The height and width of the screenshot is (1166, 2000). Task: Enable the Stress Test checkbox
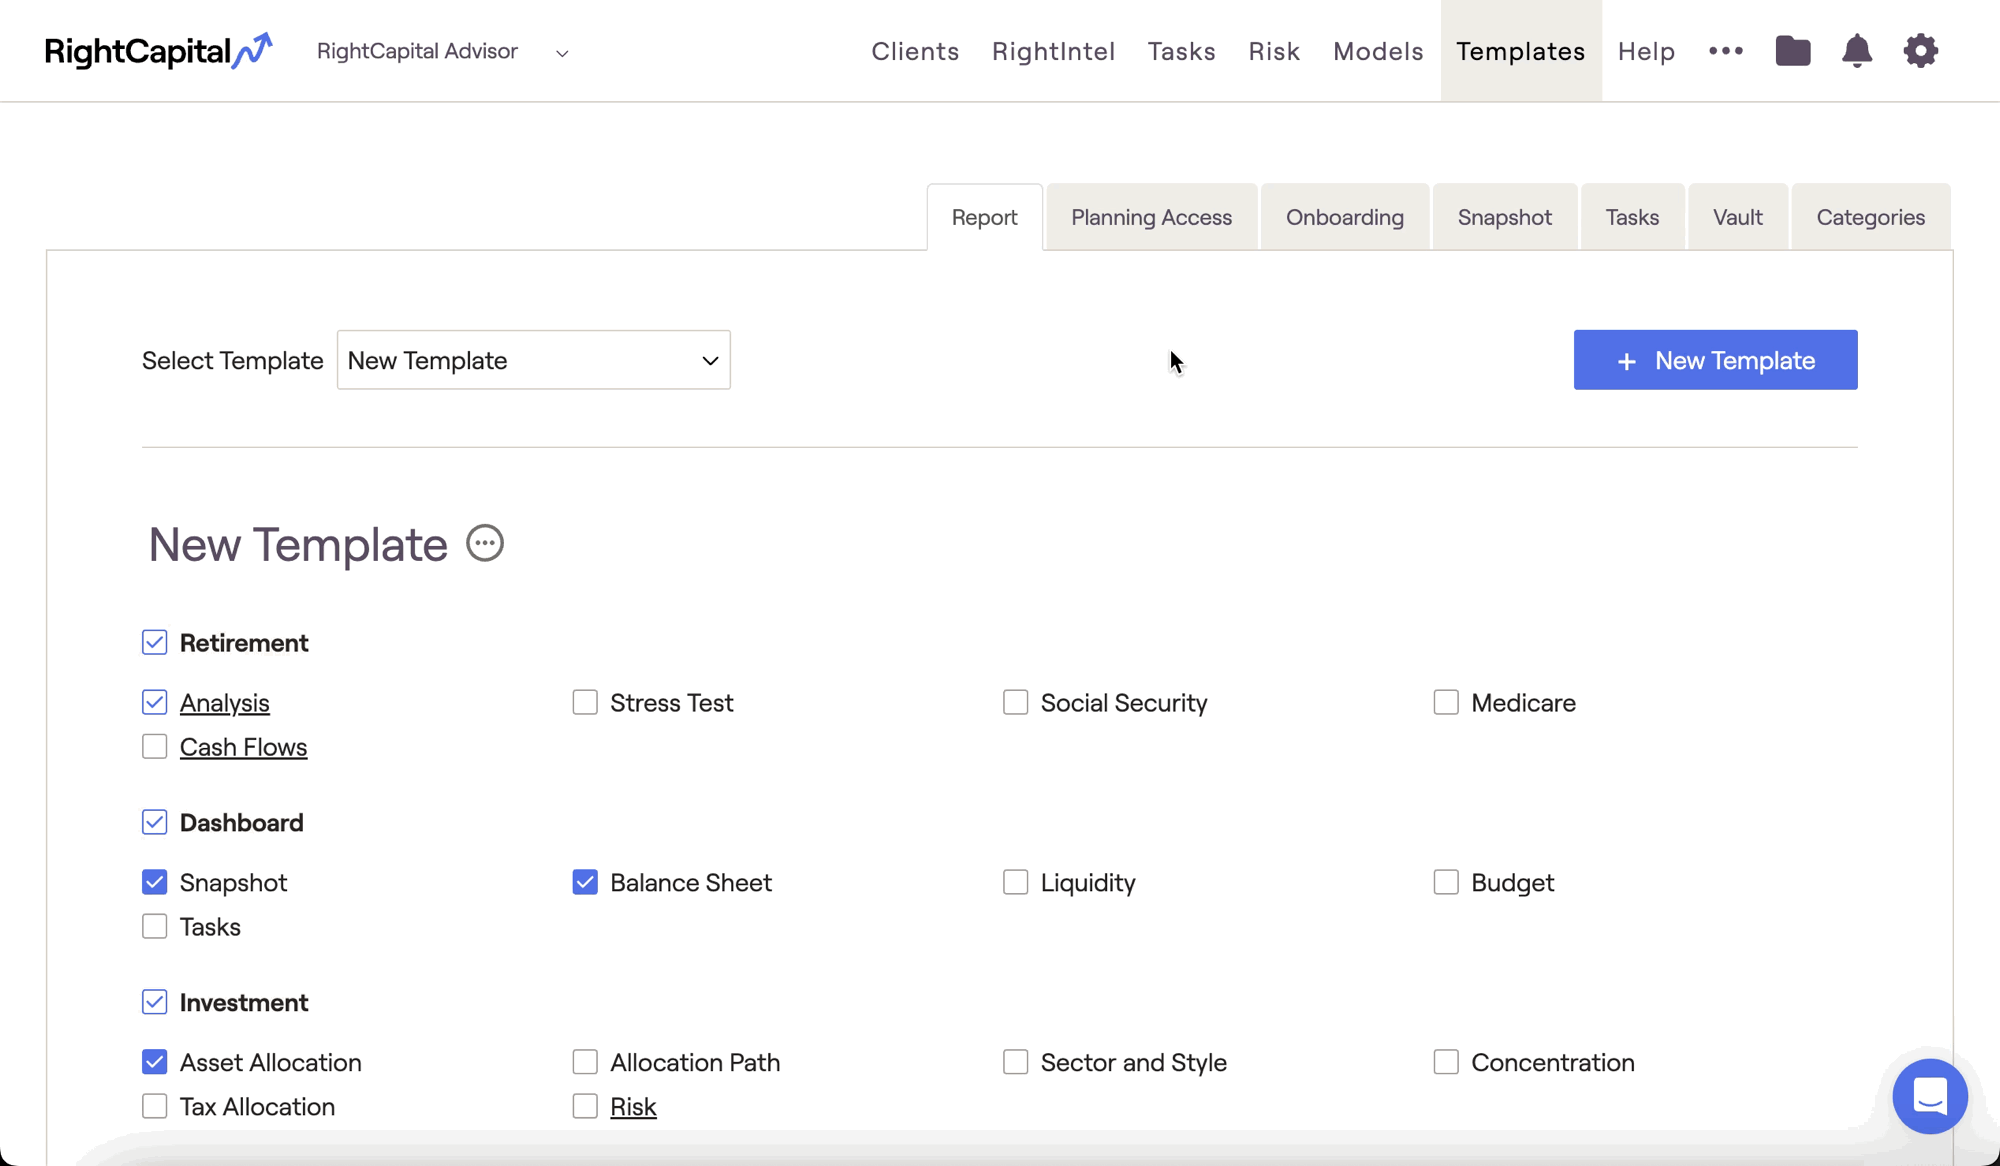[585, 702]
